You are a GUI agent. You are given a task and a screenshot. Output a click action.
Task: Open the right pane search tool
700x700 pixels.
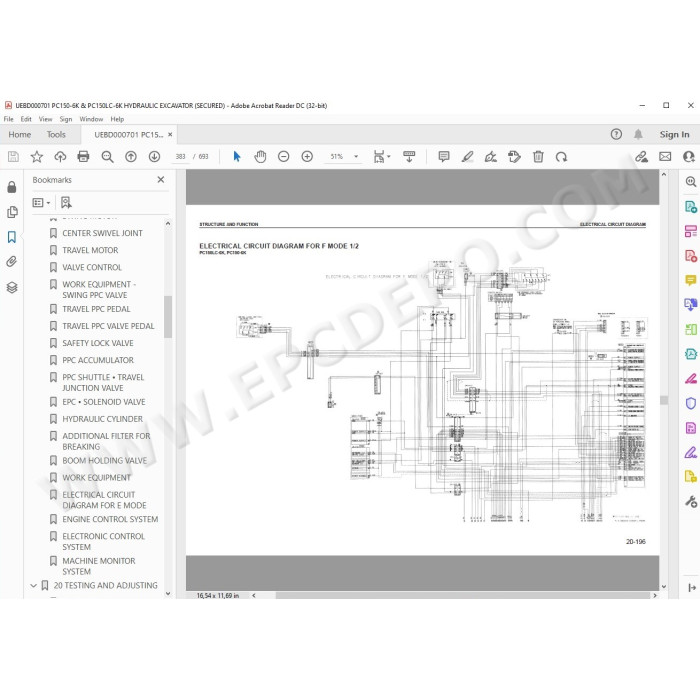coord(691,181)
